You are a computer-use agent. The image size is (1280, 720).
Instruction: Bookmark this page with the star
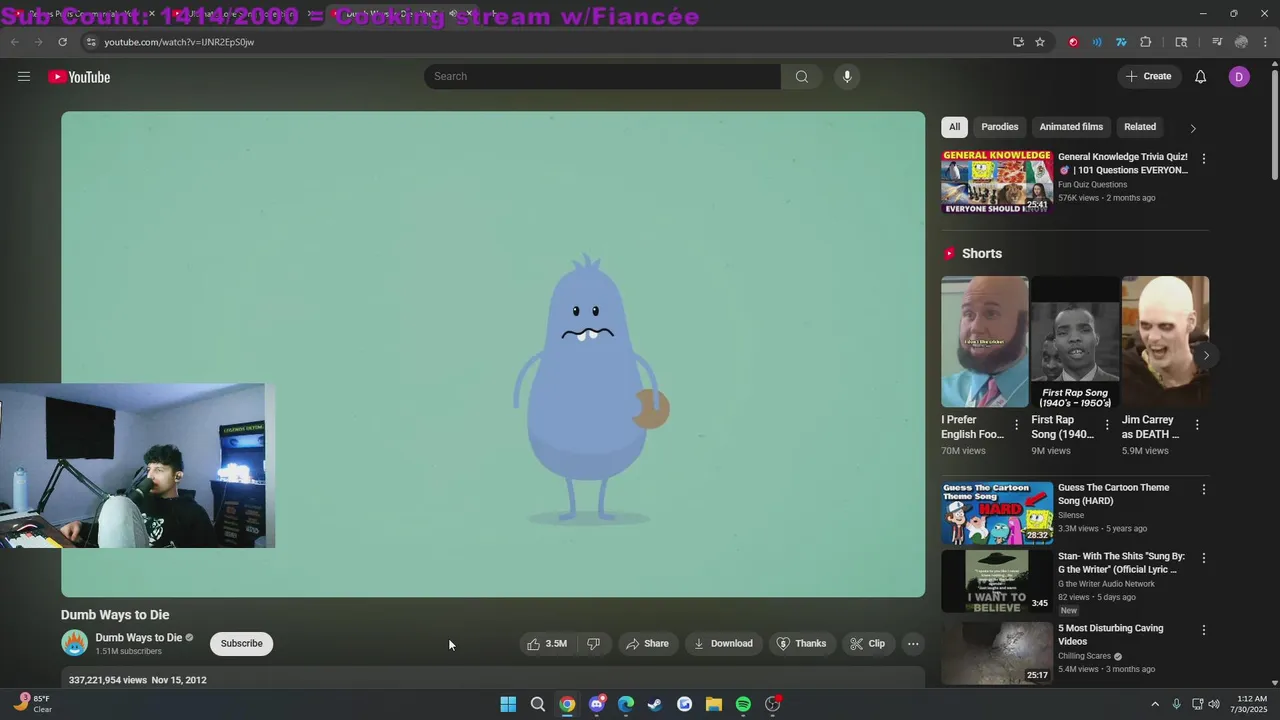coord(1040,42)
